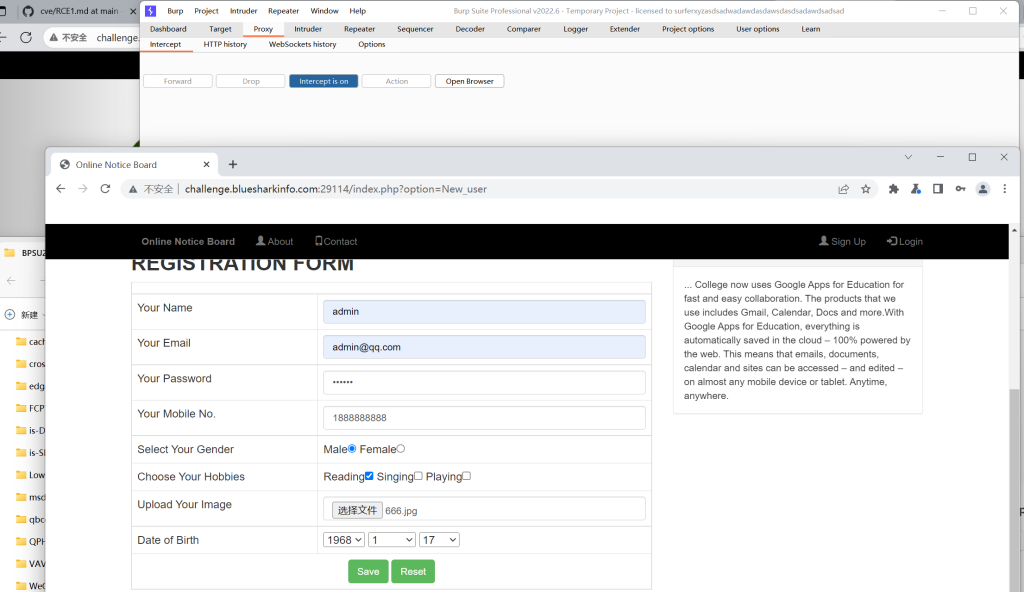
Task: Bookmark this page with the star icon
Action: coord(866,189)
